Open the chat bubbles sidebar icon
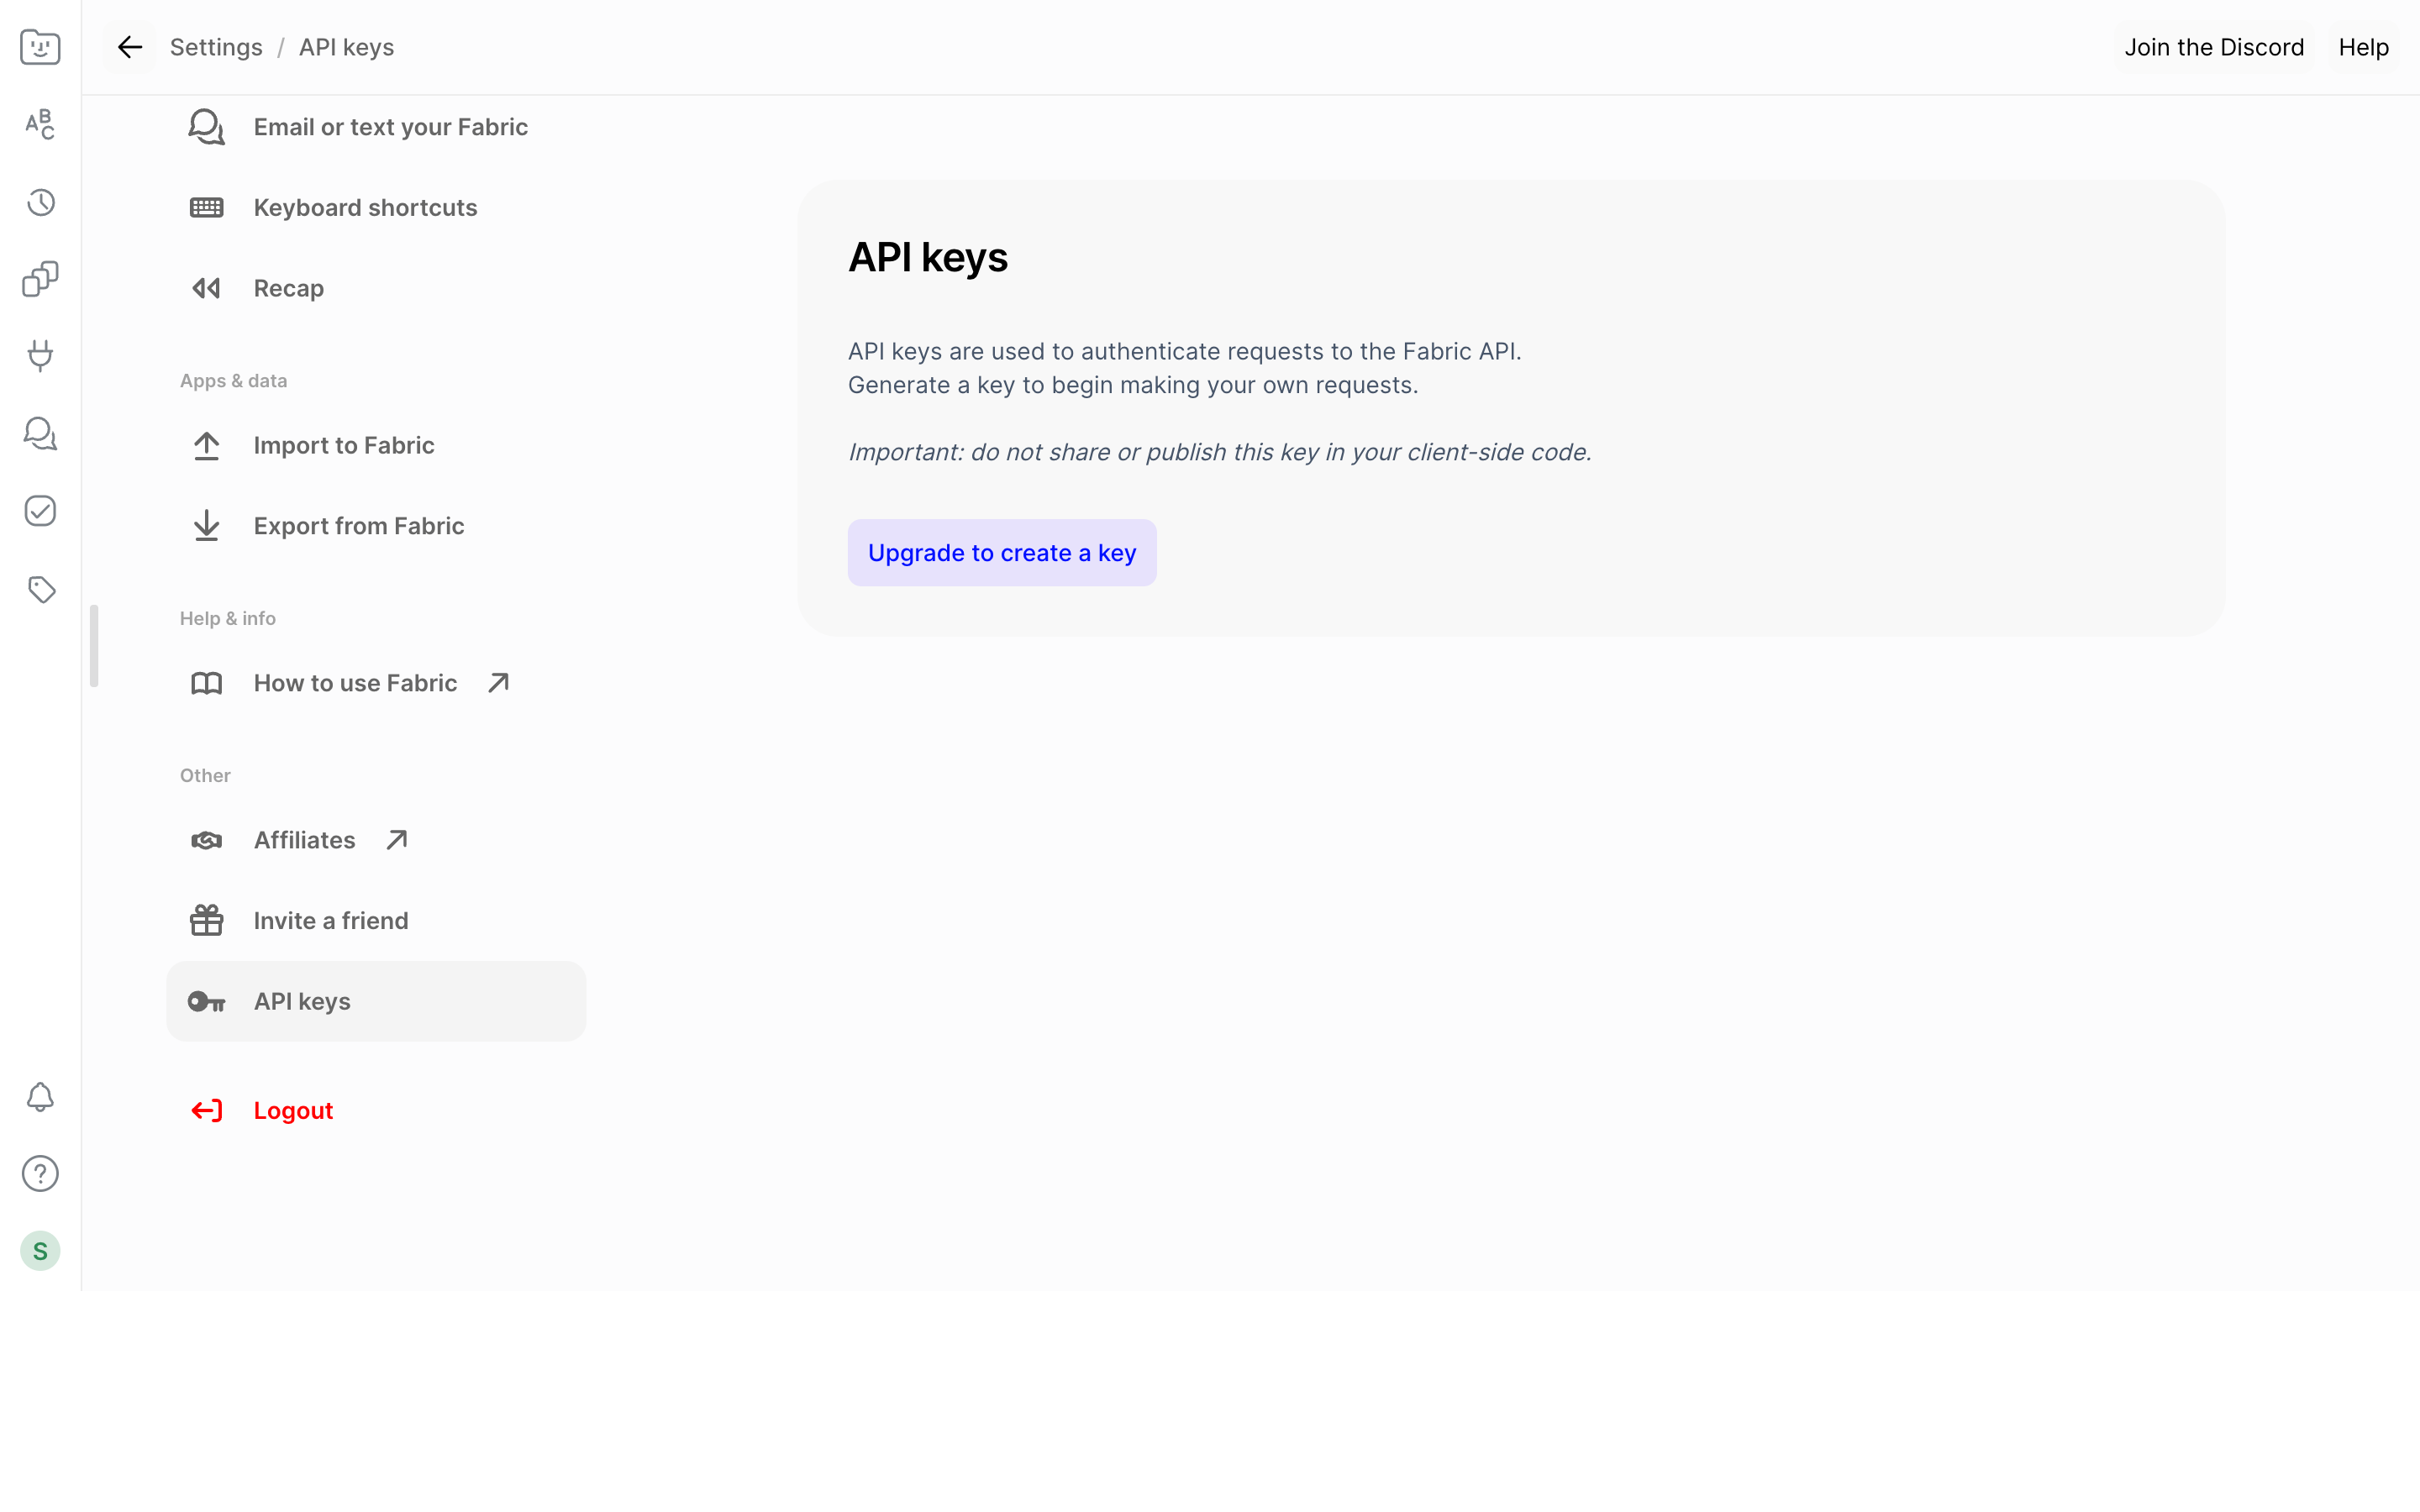Screen dimensions: 2420x1512 [40, 433]
